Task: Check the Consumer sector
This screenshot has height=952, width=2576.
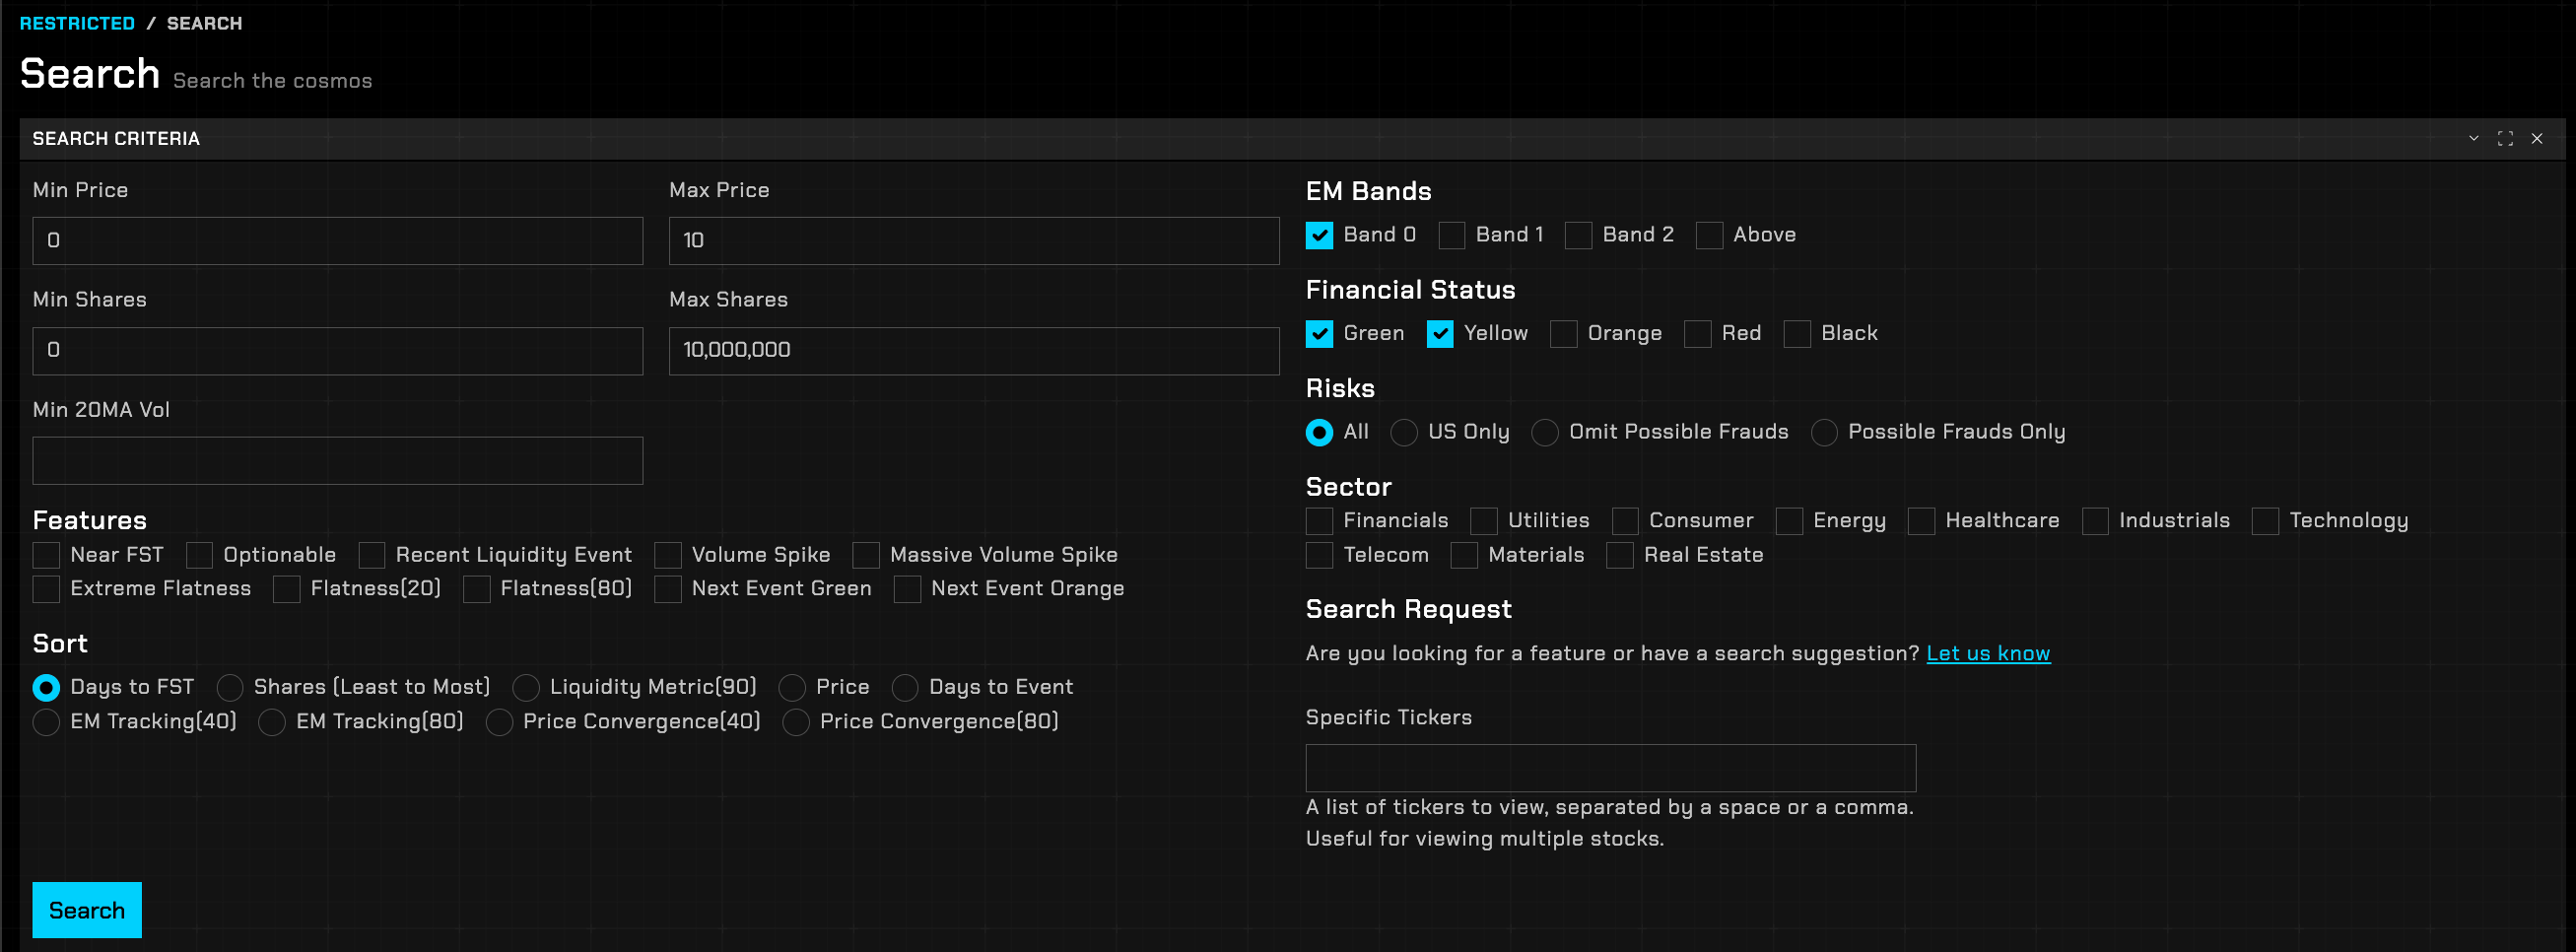Action: [1625, 521]
